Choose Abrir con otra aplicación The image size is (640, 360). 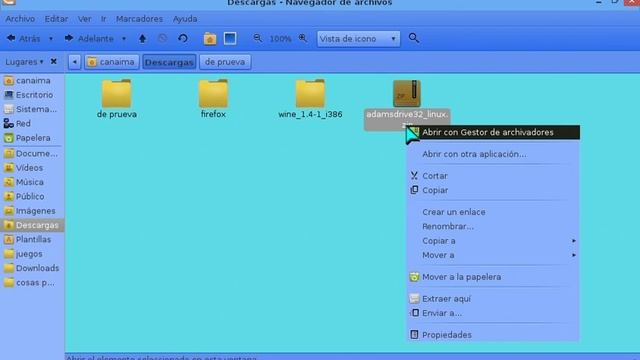point(493,154)
